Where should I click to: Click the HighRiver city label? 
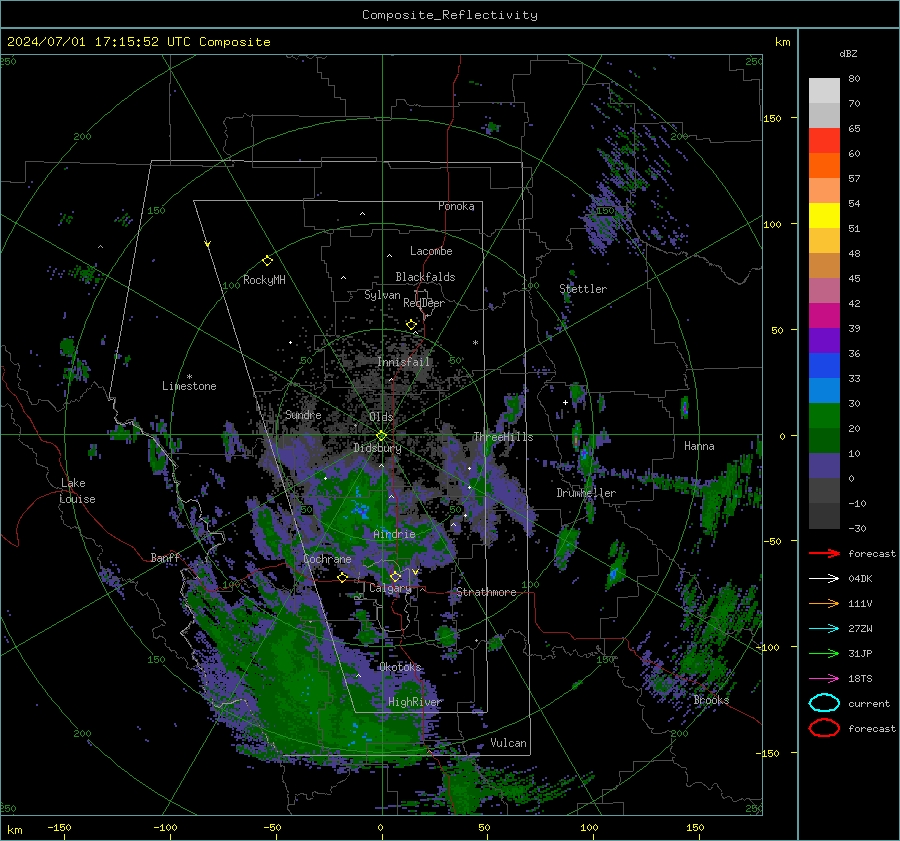point(415,702)
